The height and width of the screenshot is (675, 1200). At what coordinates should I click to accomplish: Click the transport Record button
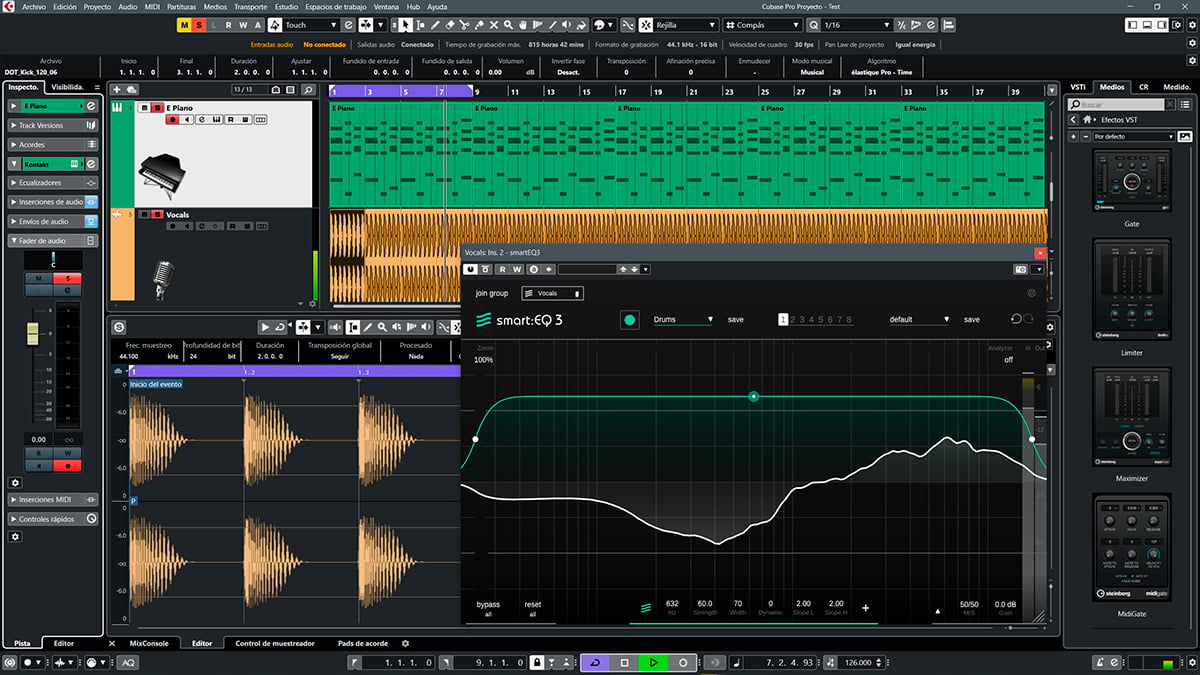(x=683, y=662)
